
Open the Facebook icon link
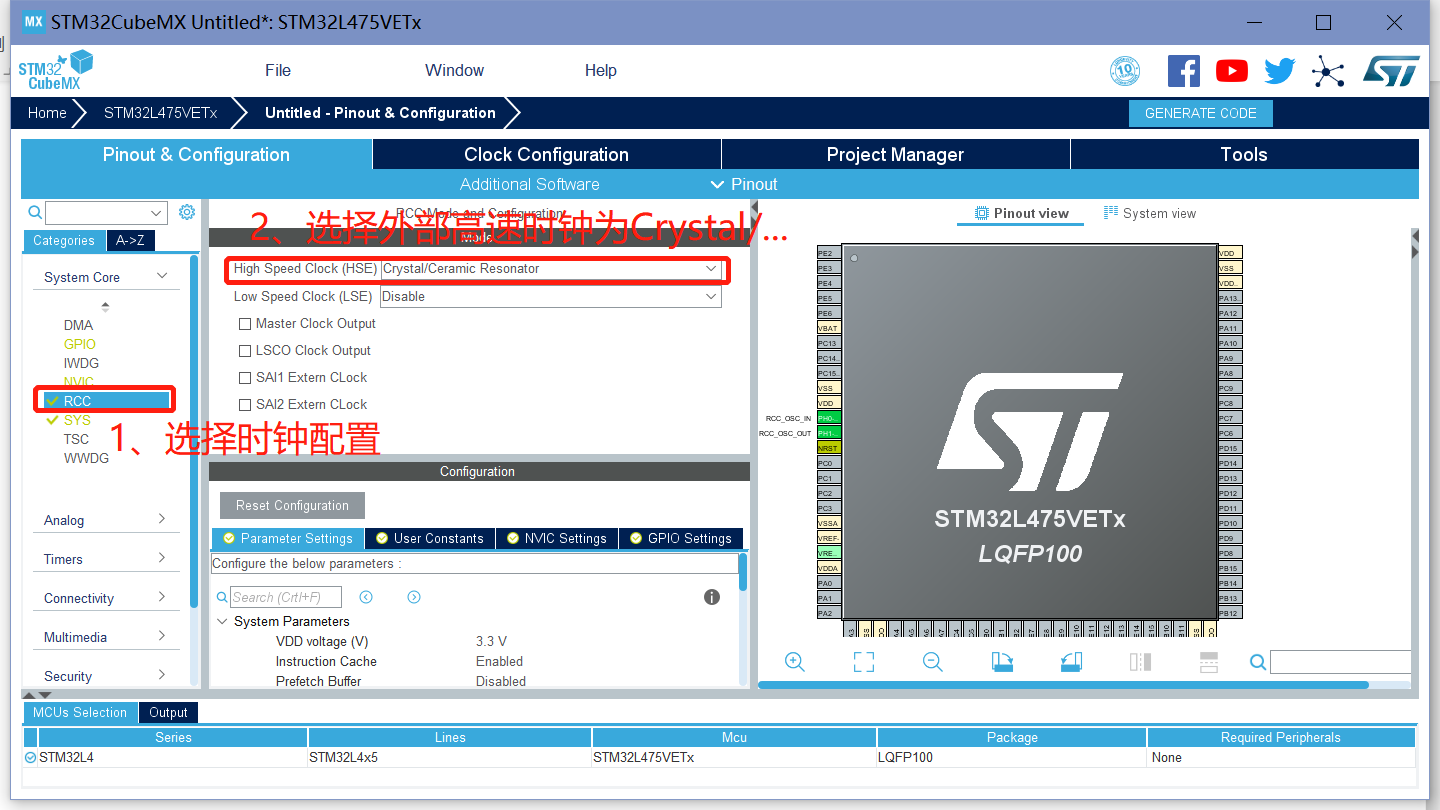[1184, 71]
